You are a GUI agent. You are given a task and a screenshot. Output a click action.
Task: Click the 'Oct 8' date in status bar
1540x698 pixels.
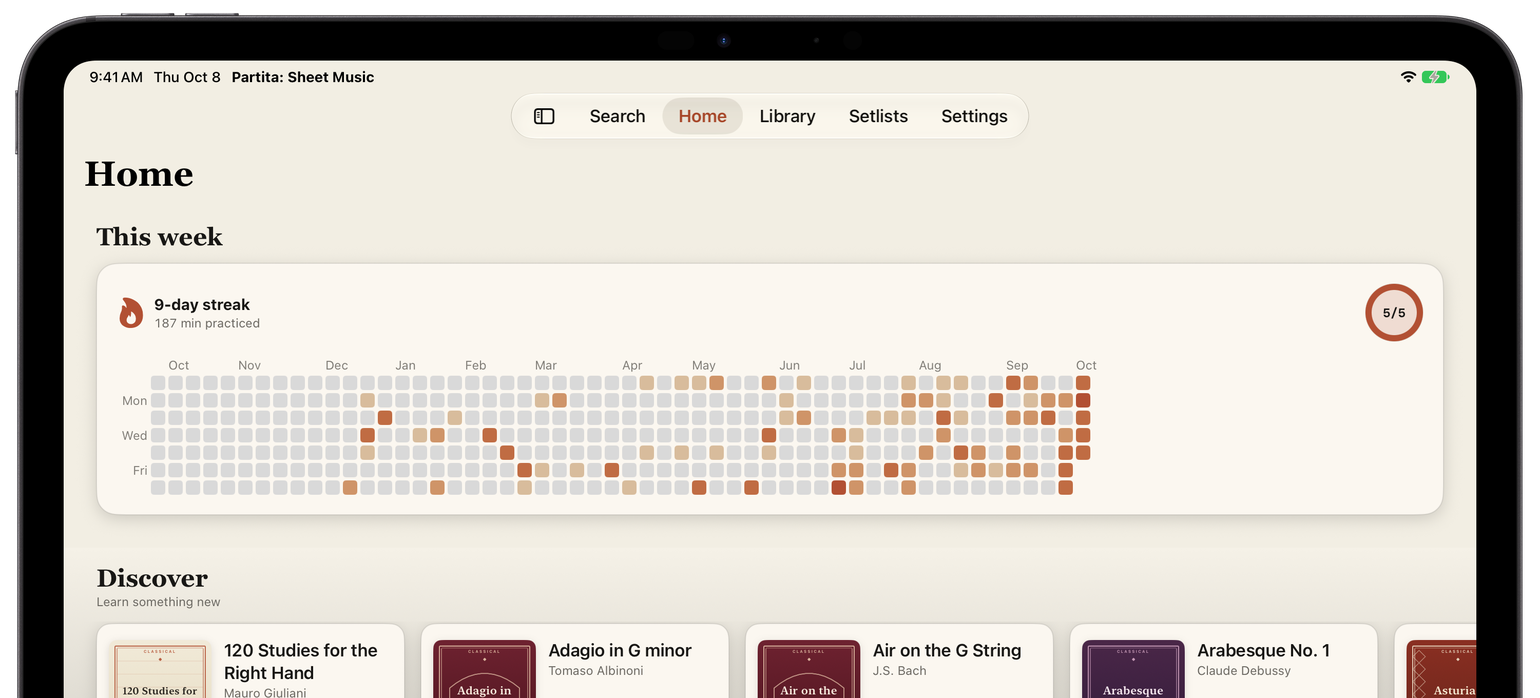pyautogui.click(x=202, y=77)
